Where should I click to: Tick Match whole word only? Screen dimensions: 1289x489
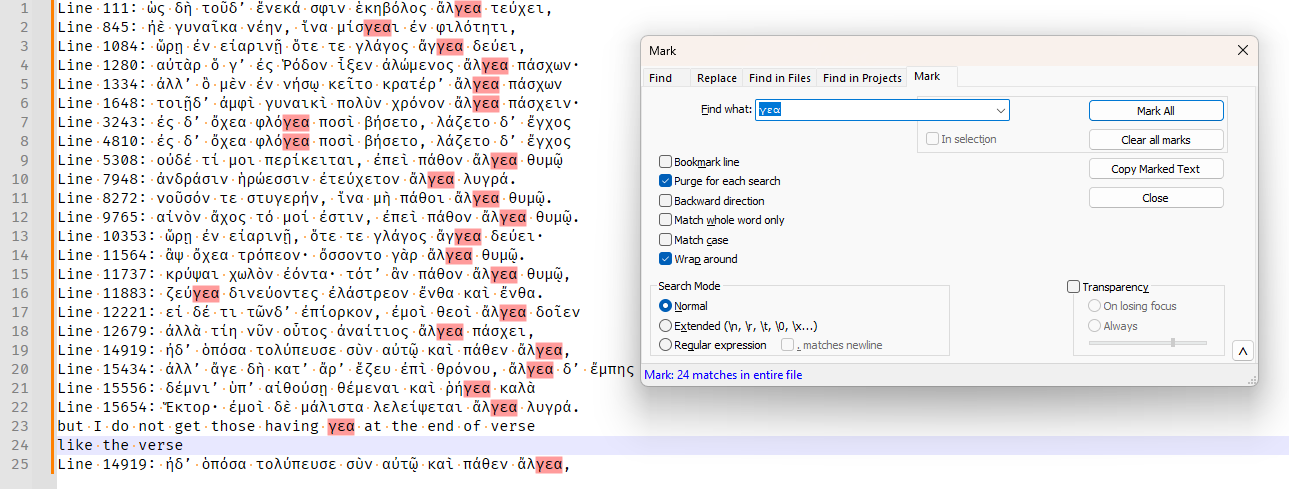(666, 220)
